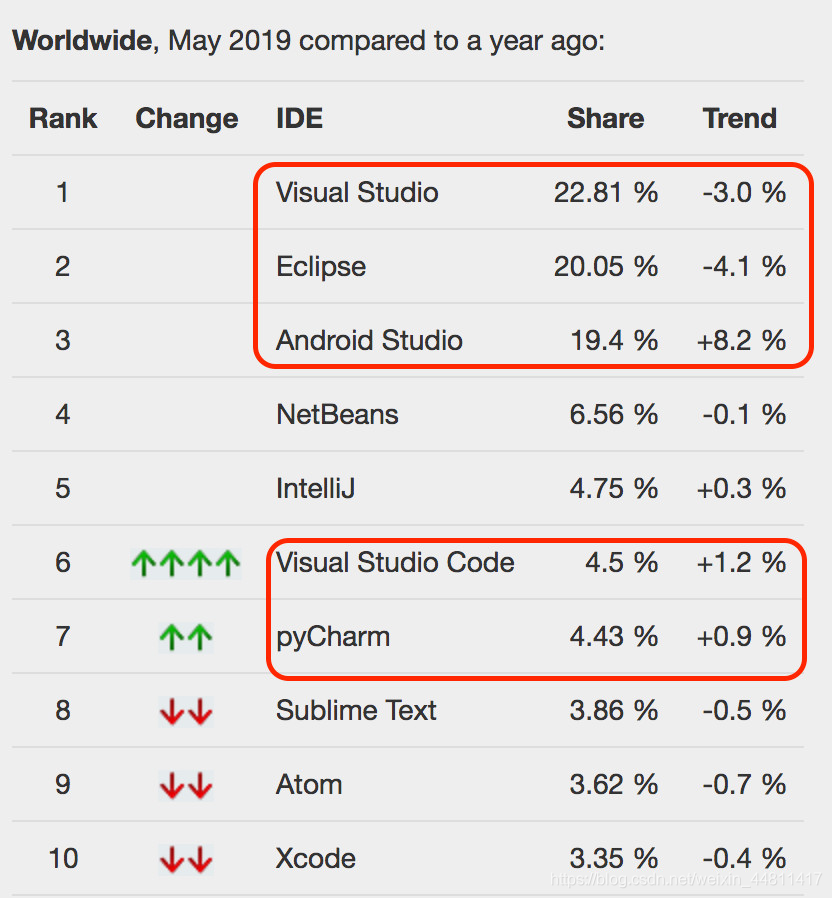This screenshot has height=898, width=832.
Task: Click the bold Worldwide heading word
Action: coord(84,41)
